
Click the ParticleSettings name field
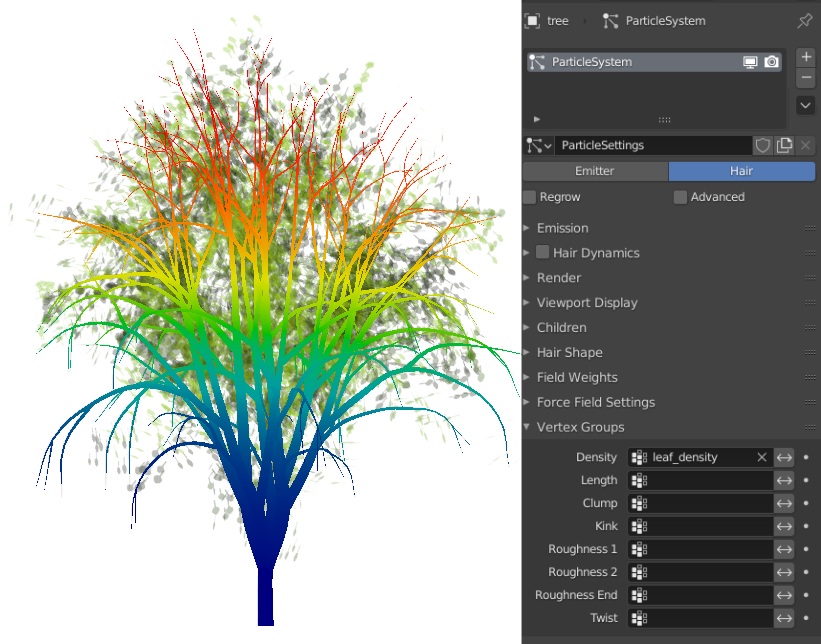pos(653,146)
